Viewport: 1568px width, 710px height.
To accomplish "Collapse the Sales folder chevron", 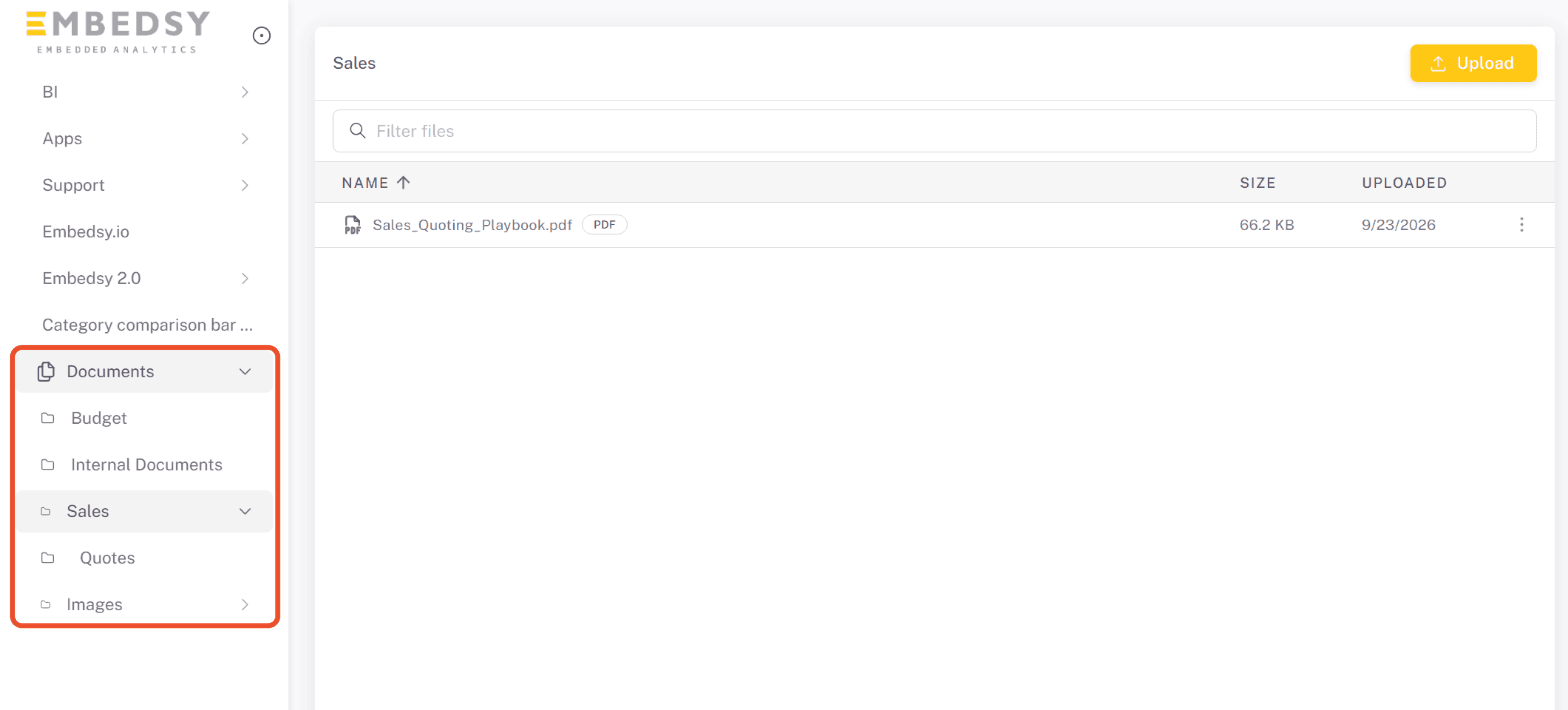I will point(245,511).
